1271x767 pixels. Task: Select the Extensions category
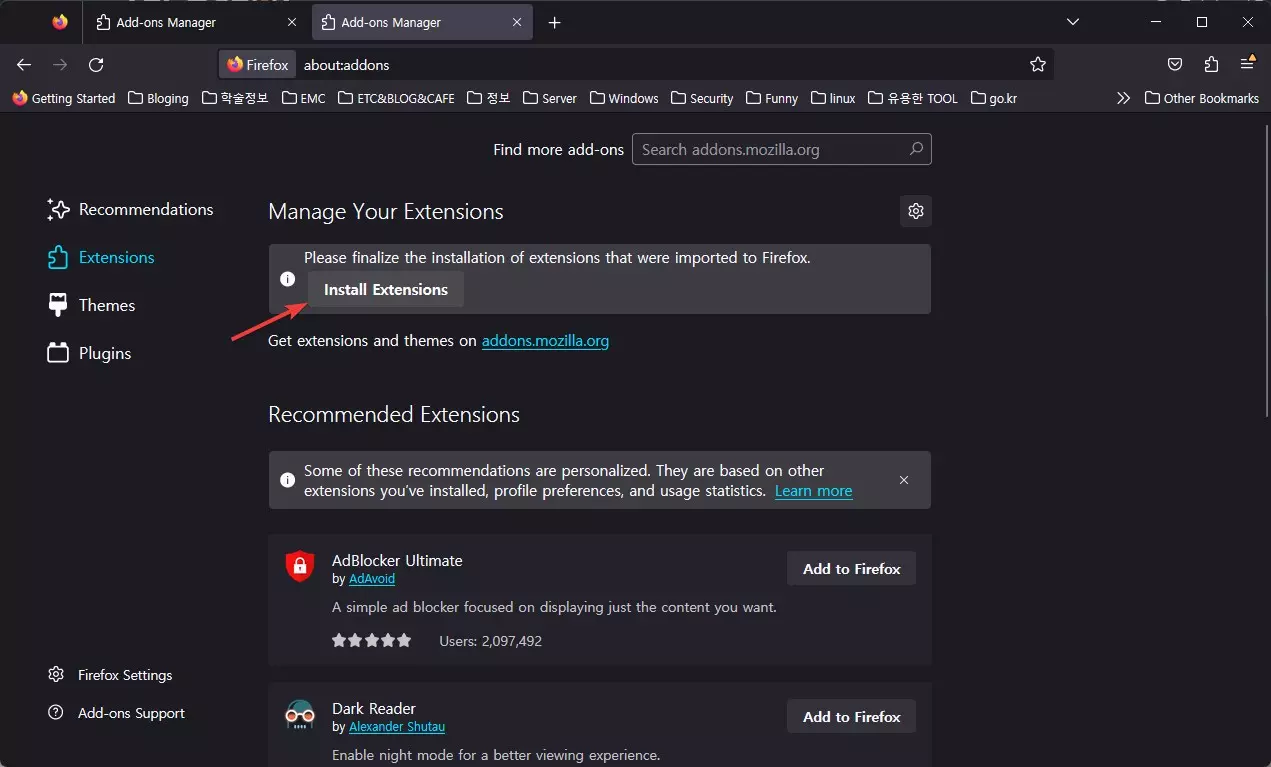(x=101, y=257)
